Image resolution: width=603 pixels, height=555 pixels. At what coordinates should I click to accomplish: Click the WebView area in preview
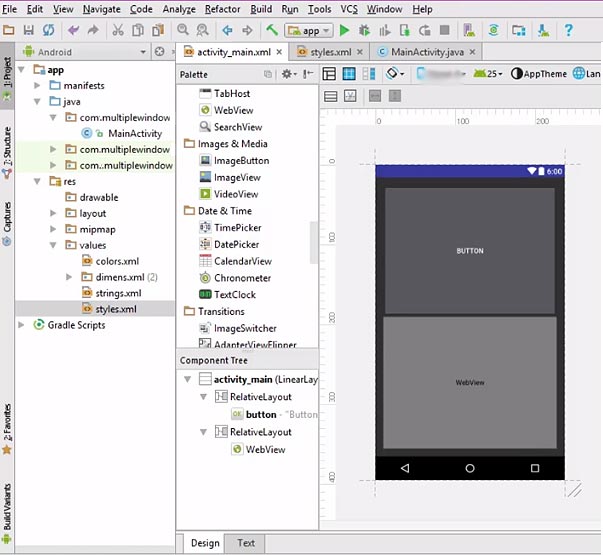click(x=470, y=382)
